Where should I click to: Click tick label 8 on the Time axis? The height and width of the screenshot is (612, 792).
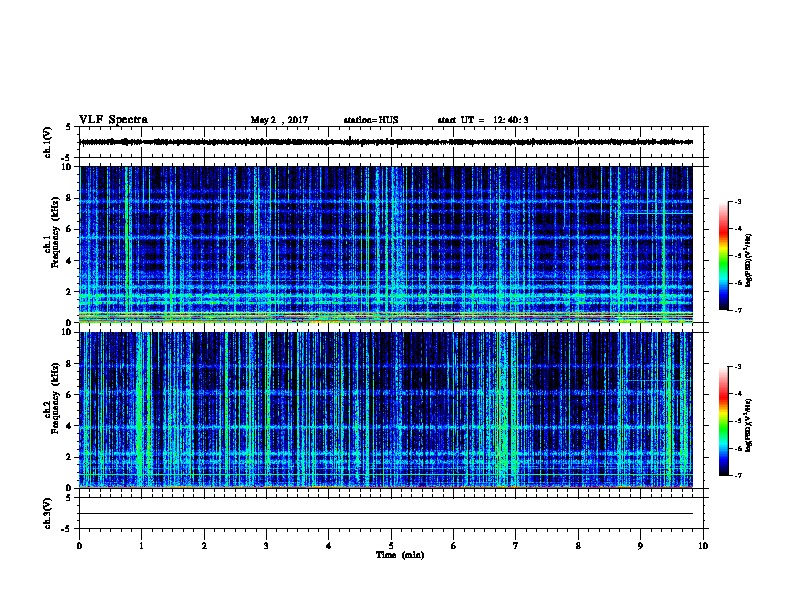[578, 546]
